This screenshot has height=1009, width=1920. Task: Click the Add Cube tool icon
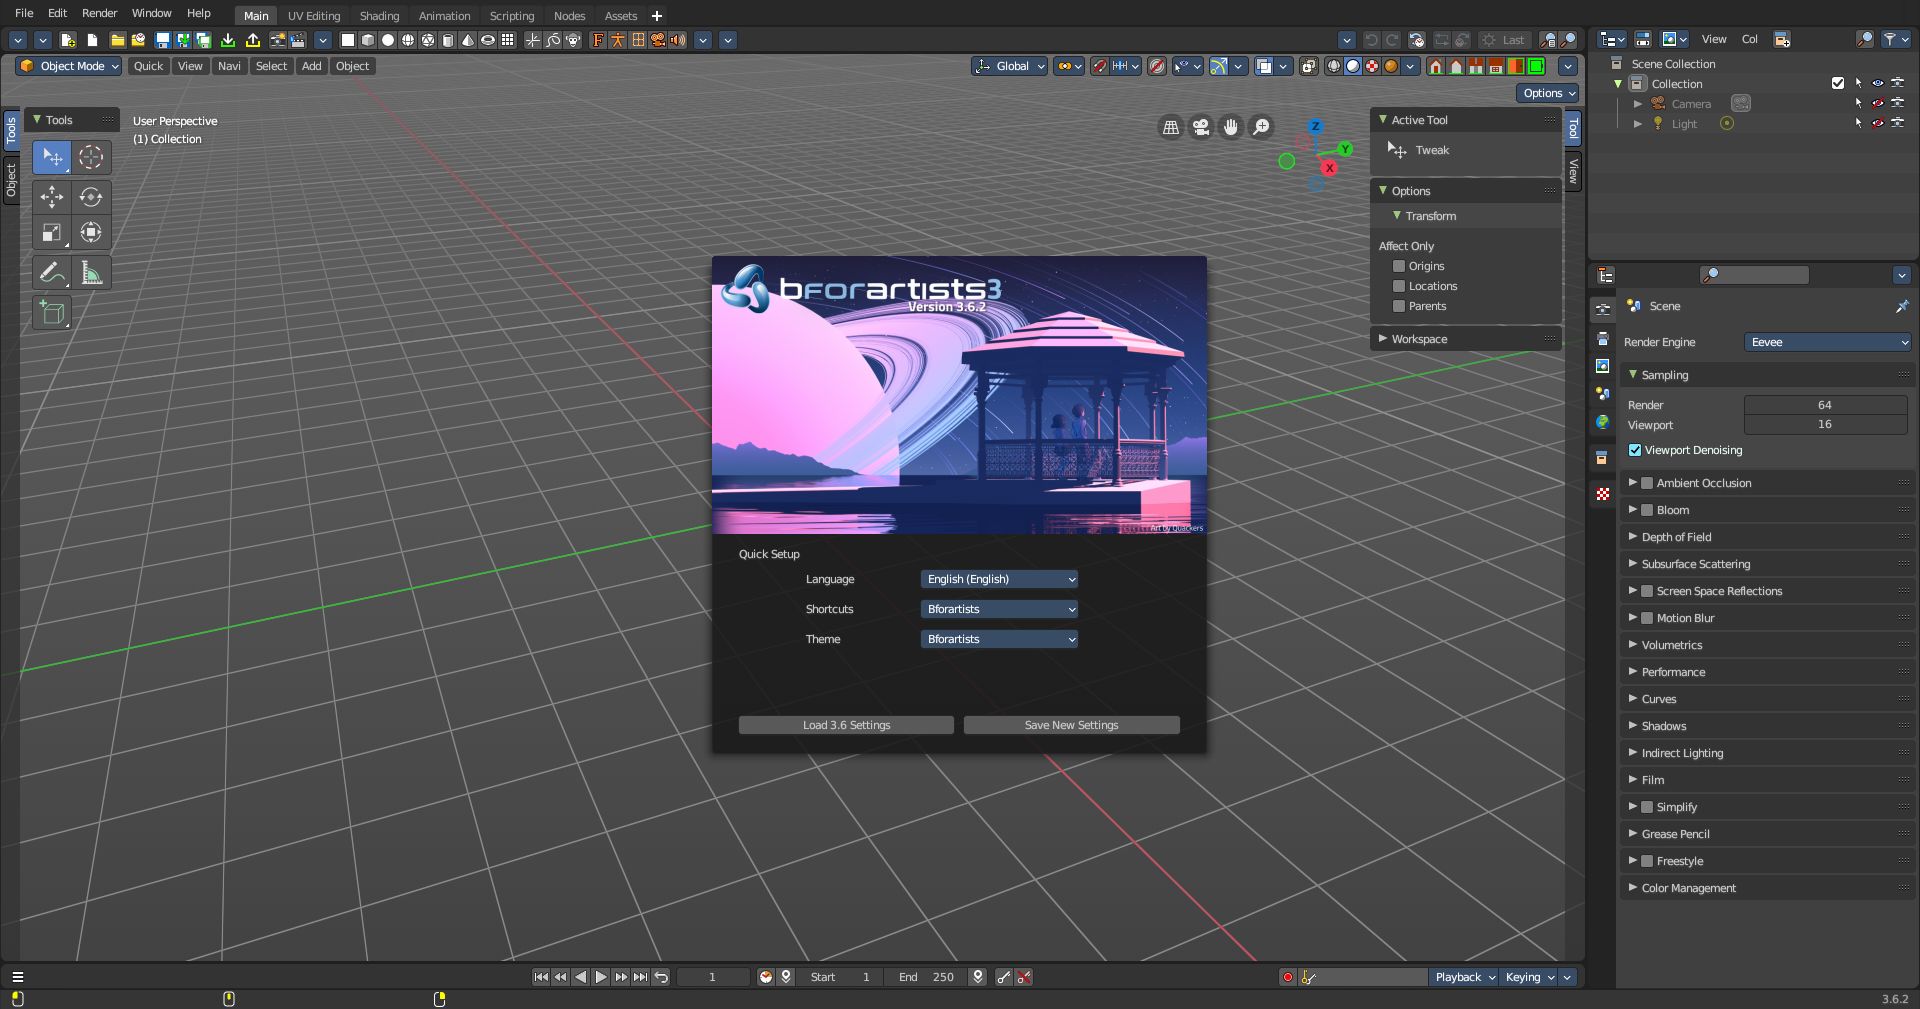tap(51, 313)
